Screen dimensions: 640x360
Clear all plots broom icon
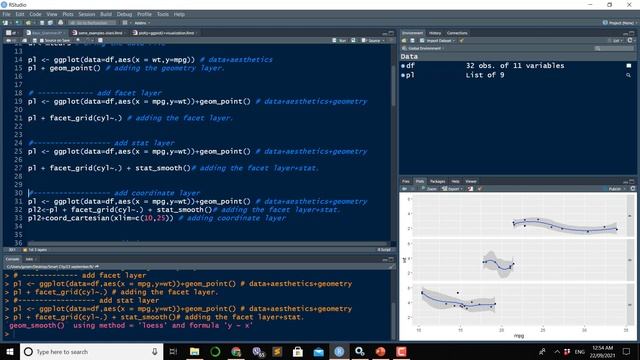(x=480, y=189)
